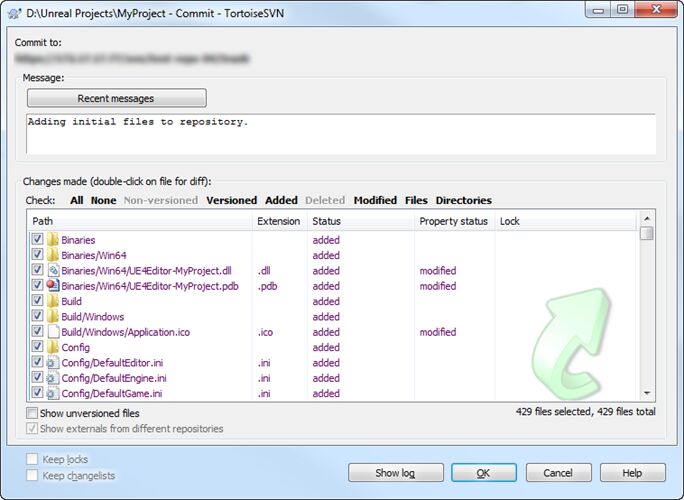Open the Recent messages list
This screenshot has height=500, width=684.
[116, 98]
